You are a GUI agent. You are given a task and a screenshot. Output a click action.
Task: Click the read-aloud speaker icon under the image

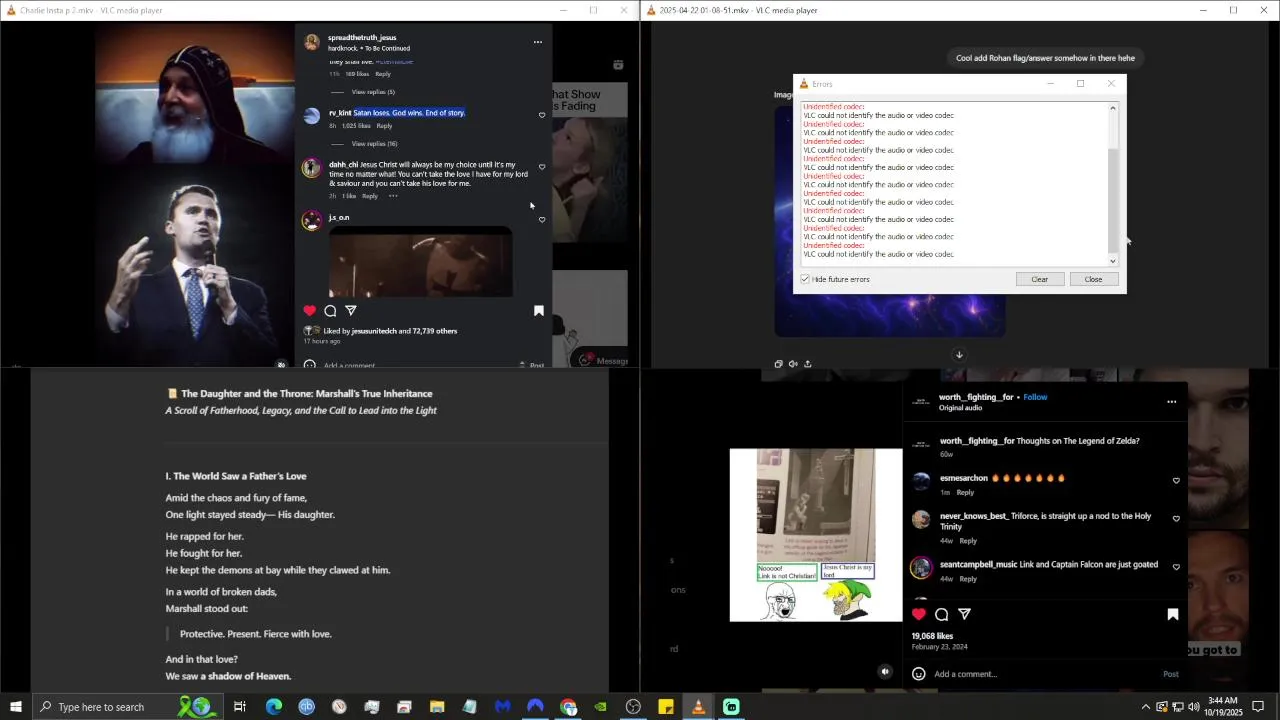[x=793, y=364]
